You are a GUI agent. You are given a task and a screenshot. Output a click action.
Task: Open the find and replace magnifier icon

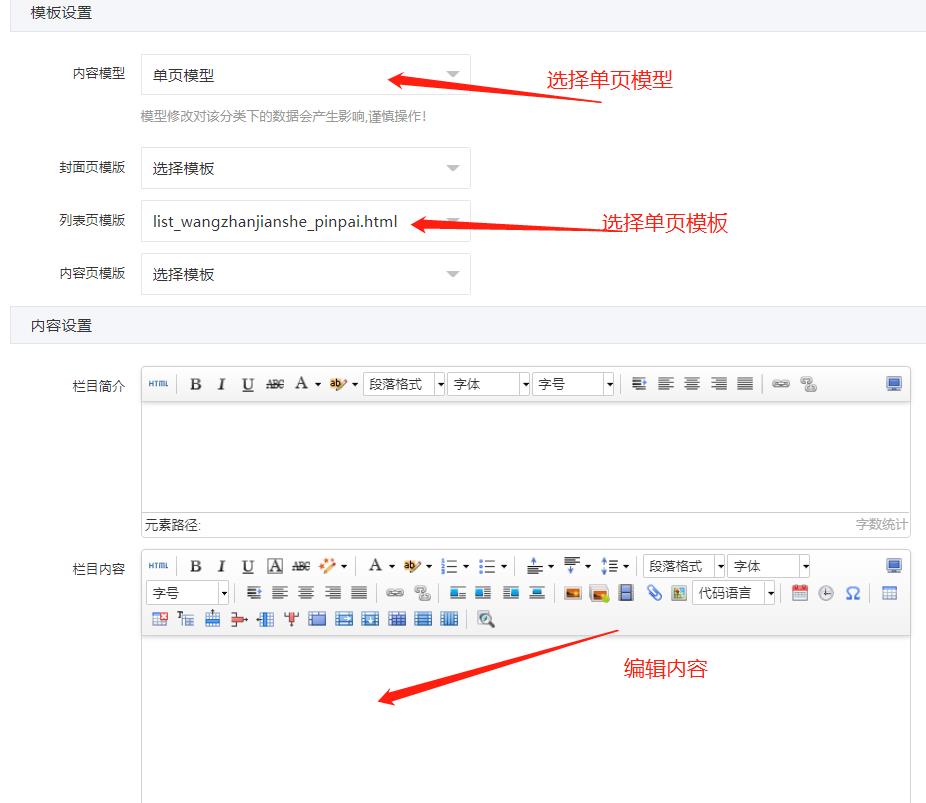pos(486,619)
